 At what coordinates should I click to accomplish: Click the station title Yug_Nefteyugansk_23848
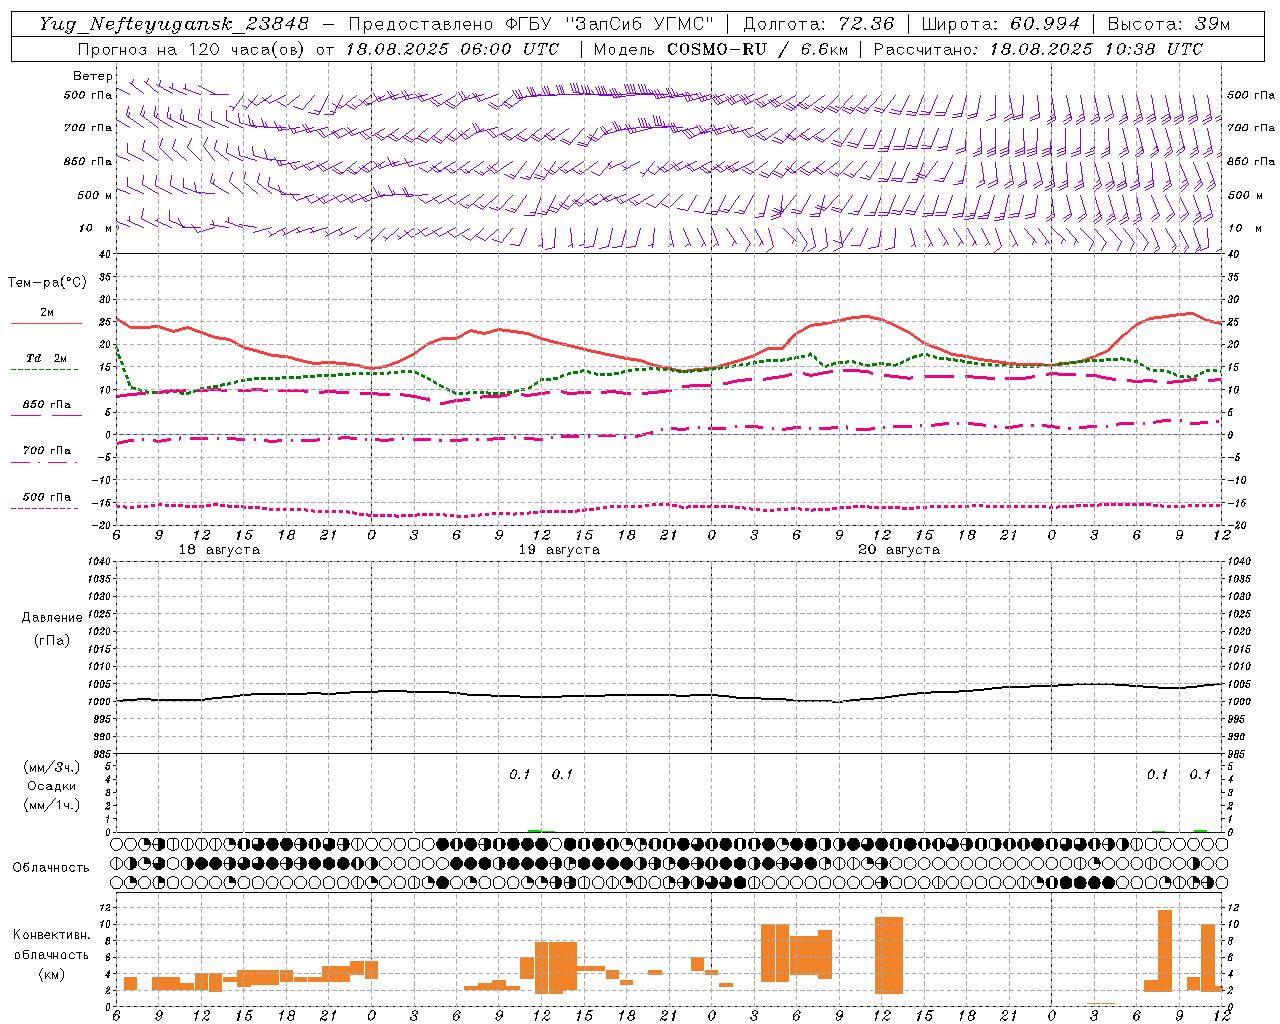174,23
